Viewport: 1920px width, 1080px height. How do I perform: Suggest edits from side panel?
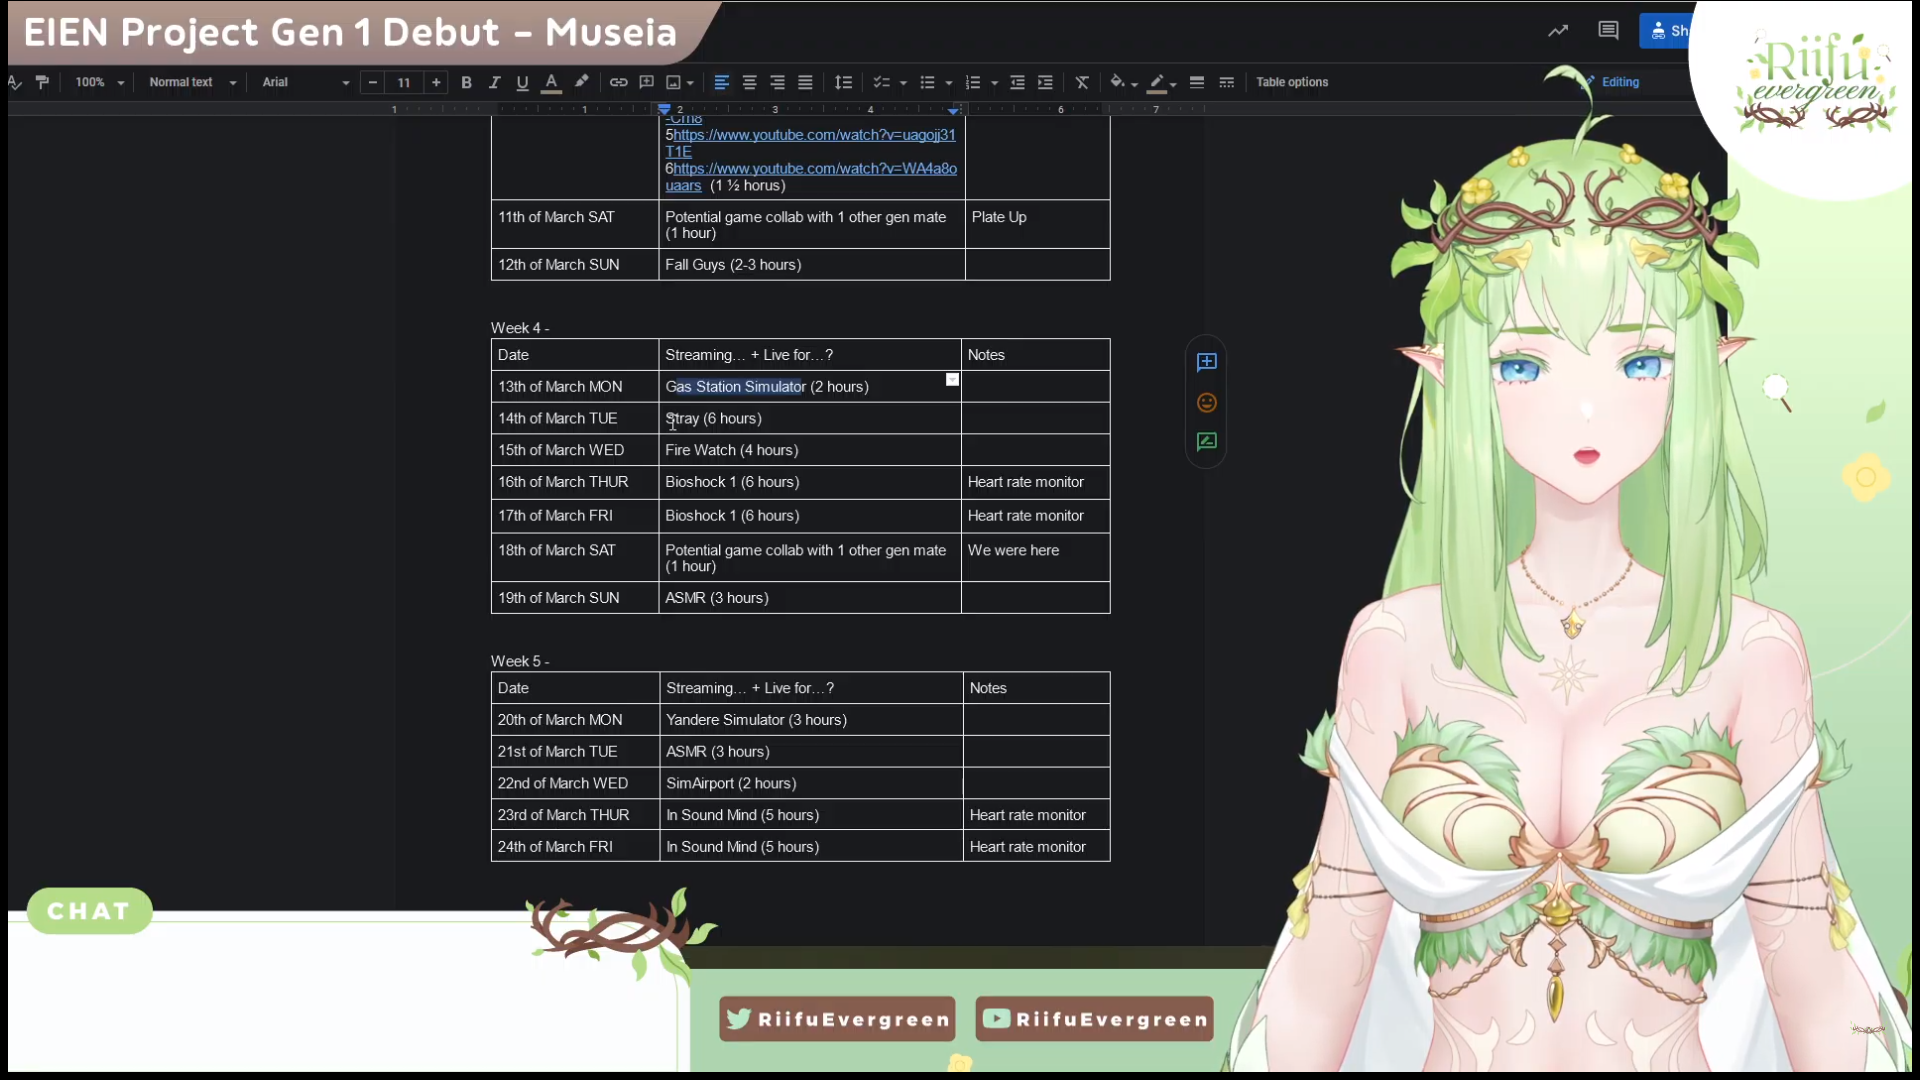1206,441
